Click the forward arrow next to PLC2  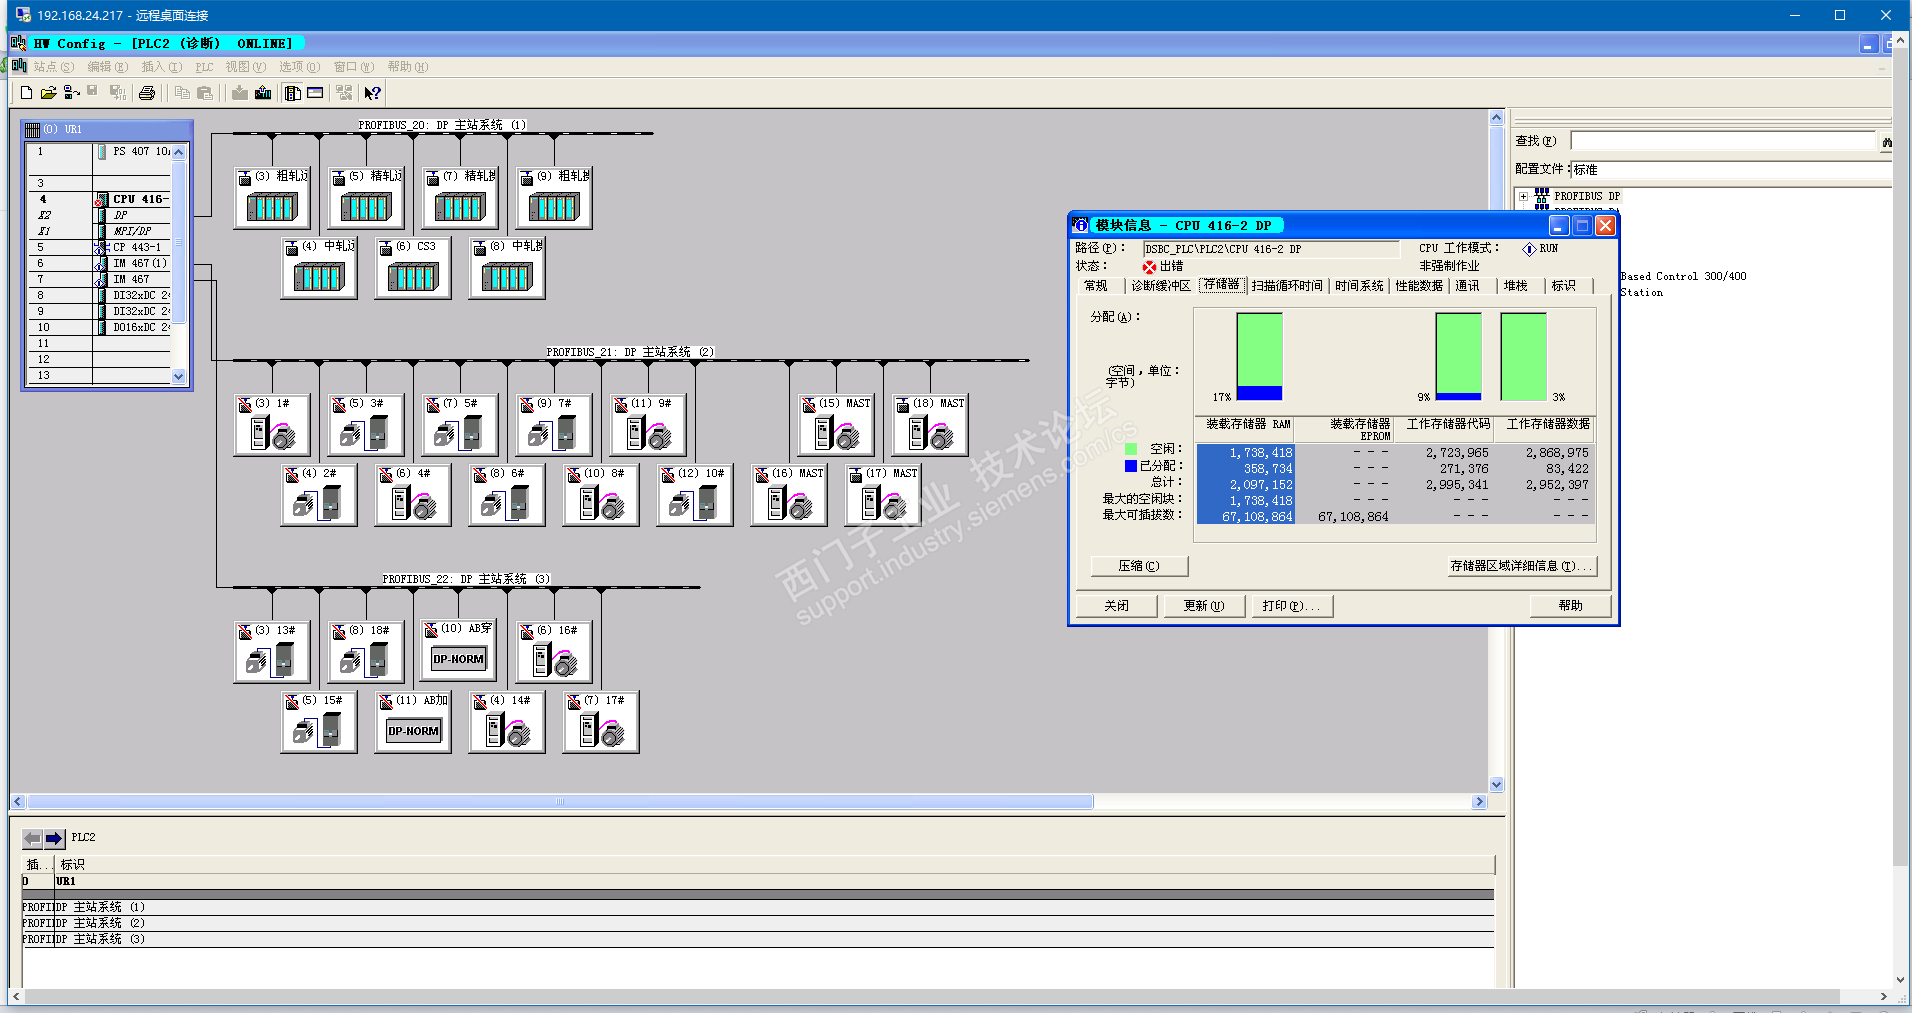(x=54, y=838)
